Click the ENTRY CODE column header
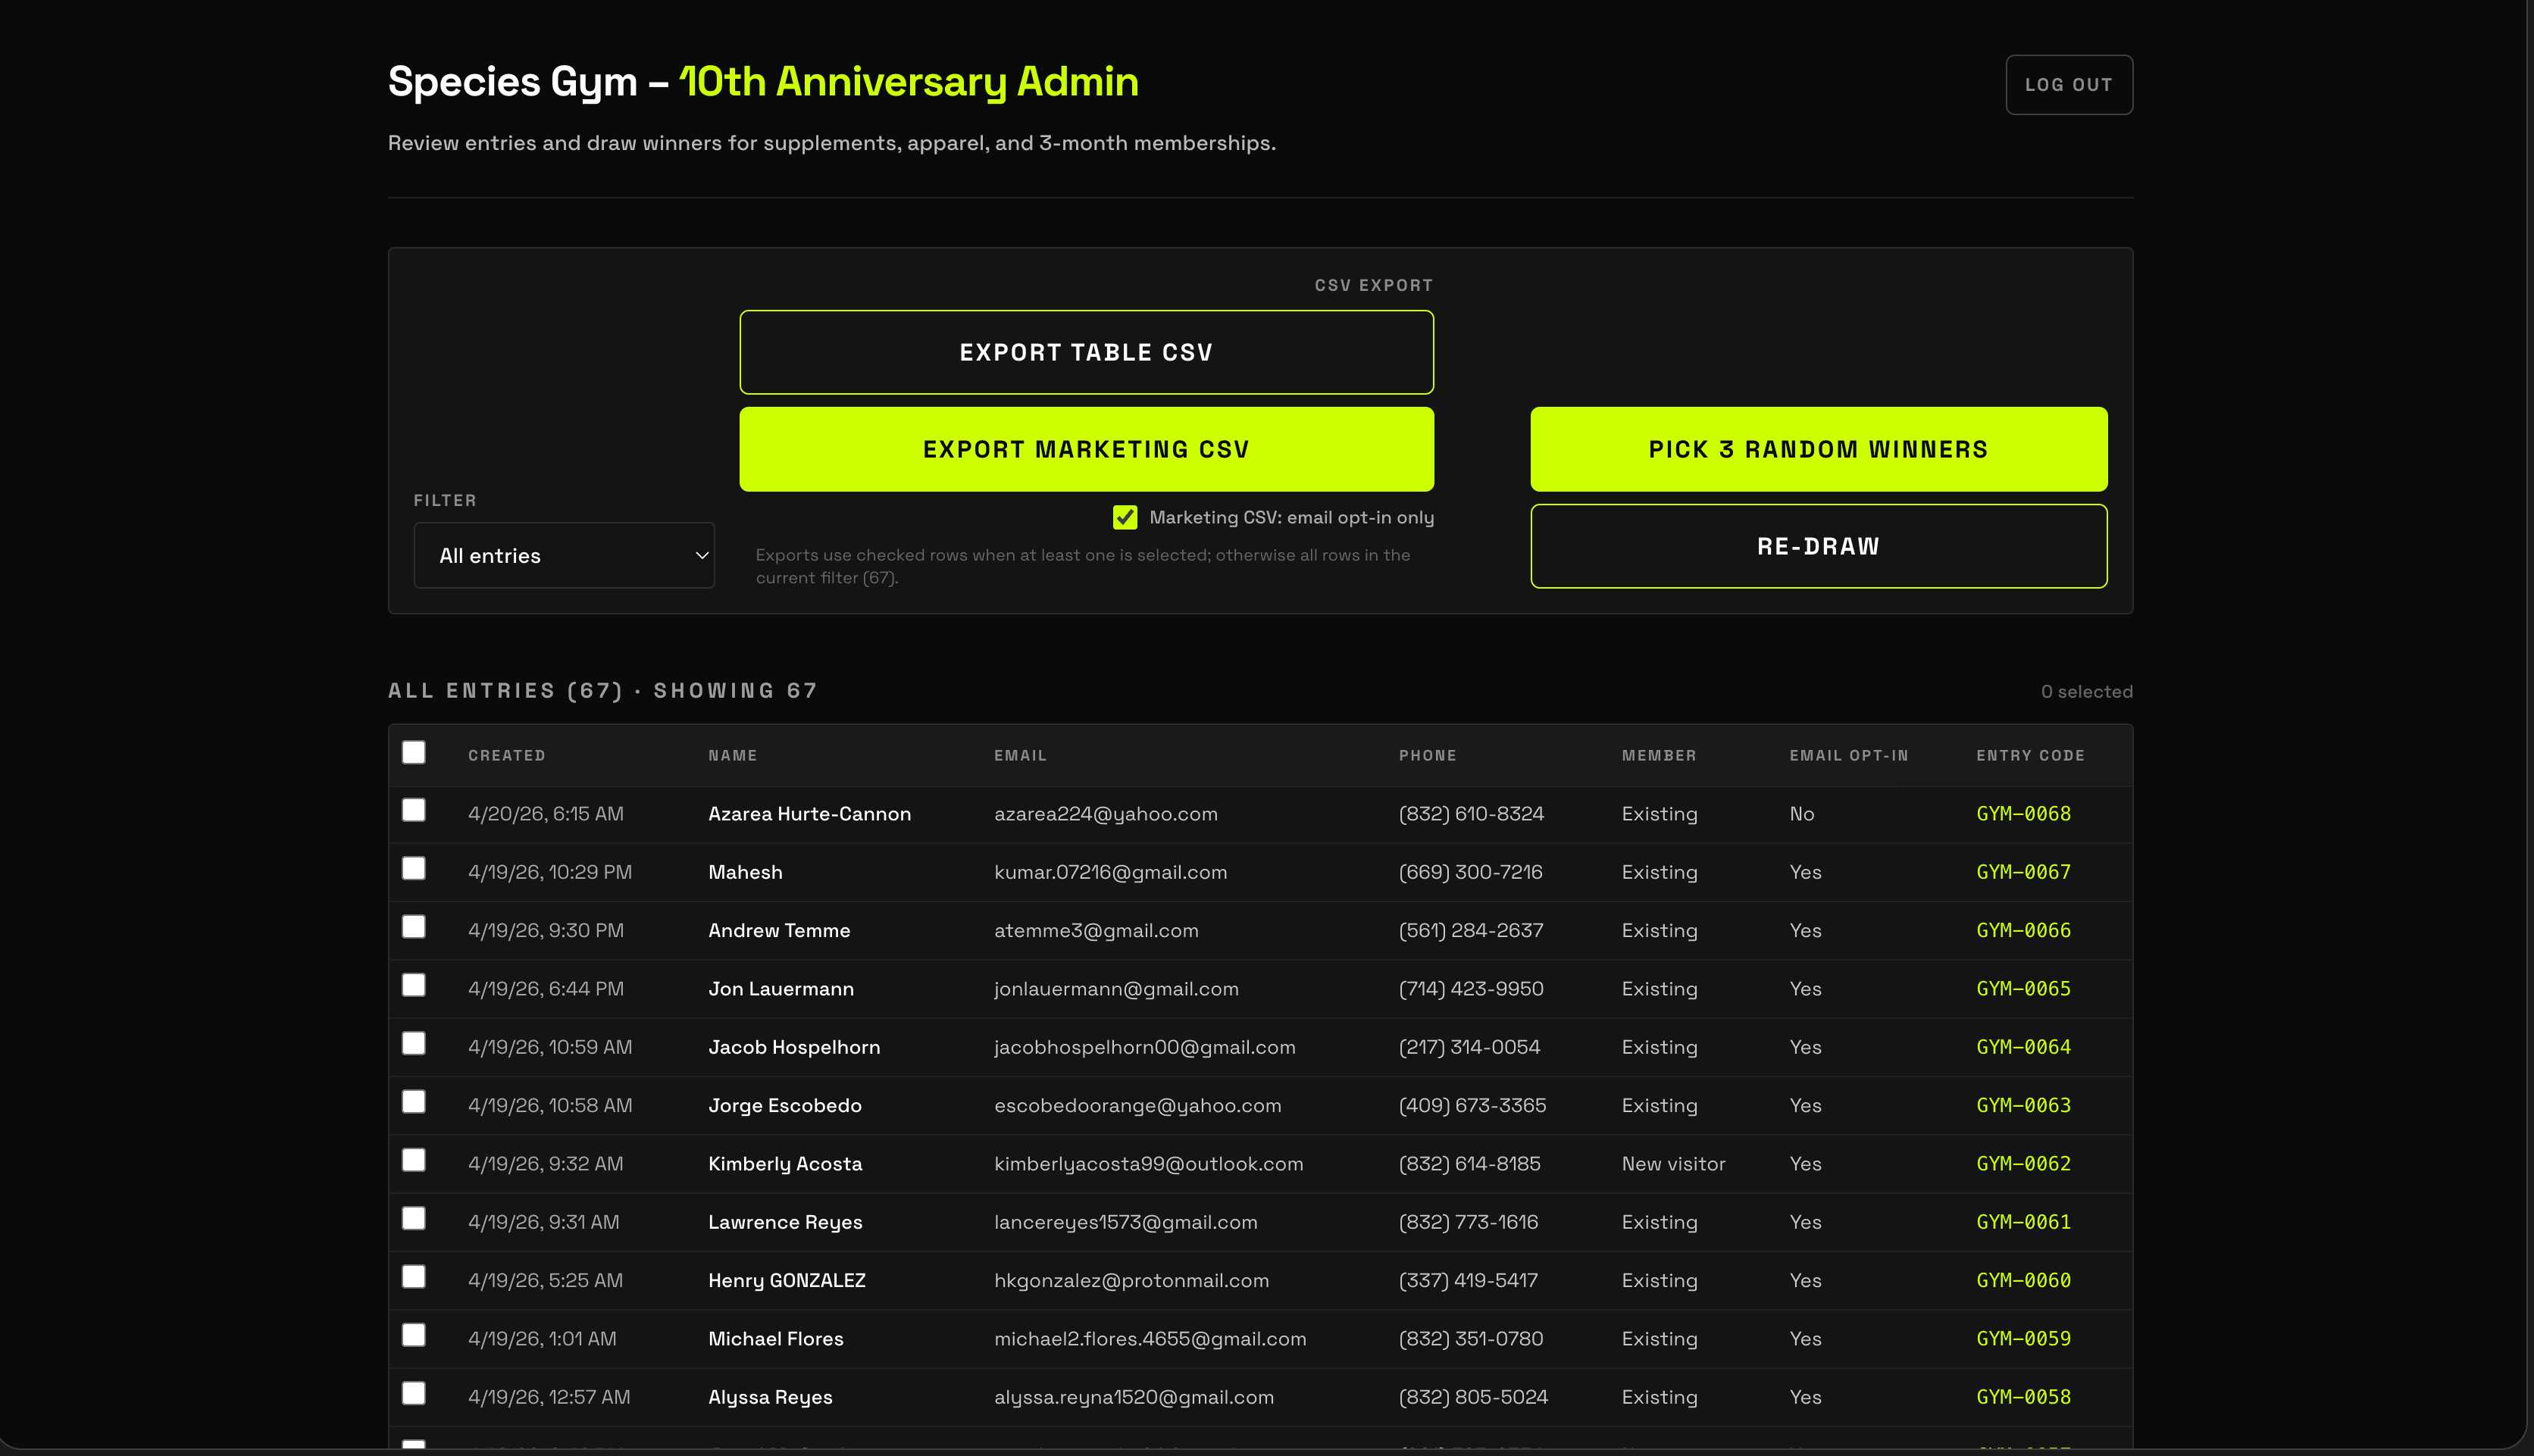Screen dimensions: 2534x1456 tap(2030, 755)
